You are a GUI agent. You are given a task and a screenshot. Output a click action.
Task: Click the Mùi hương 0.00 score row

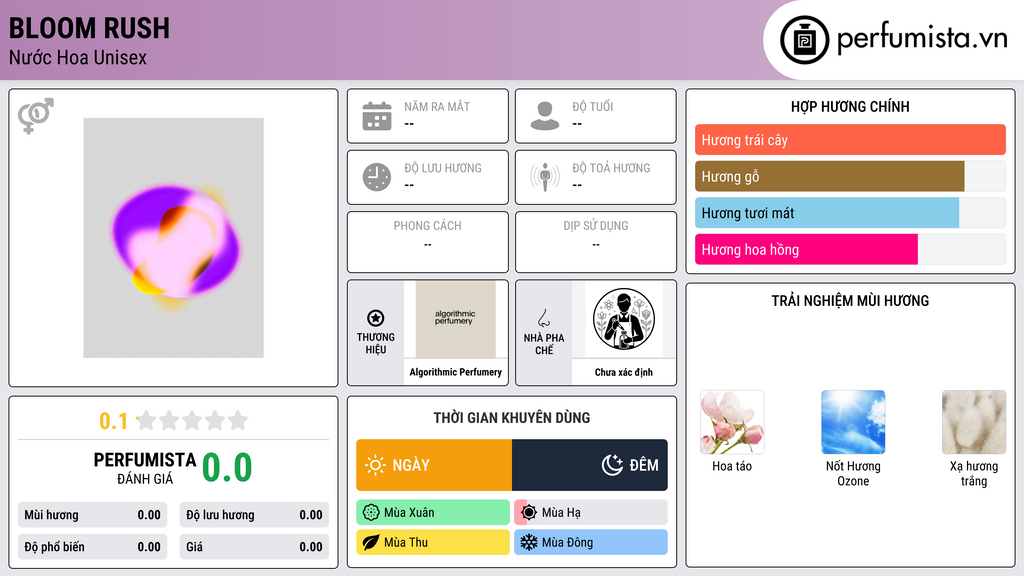(93, 515)
